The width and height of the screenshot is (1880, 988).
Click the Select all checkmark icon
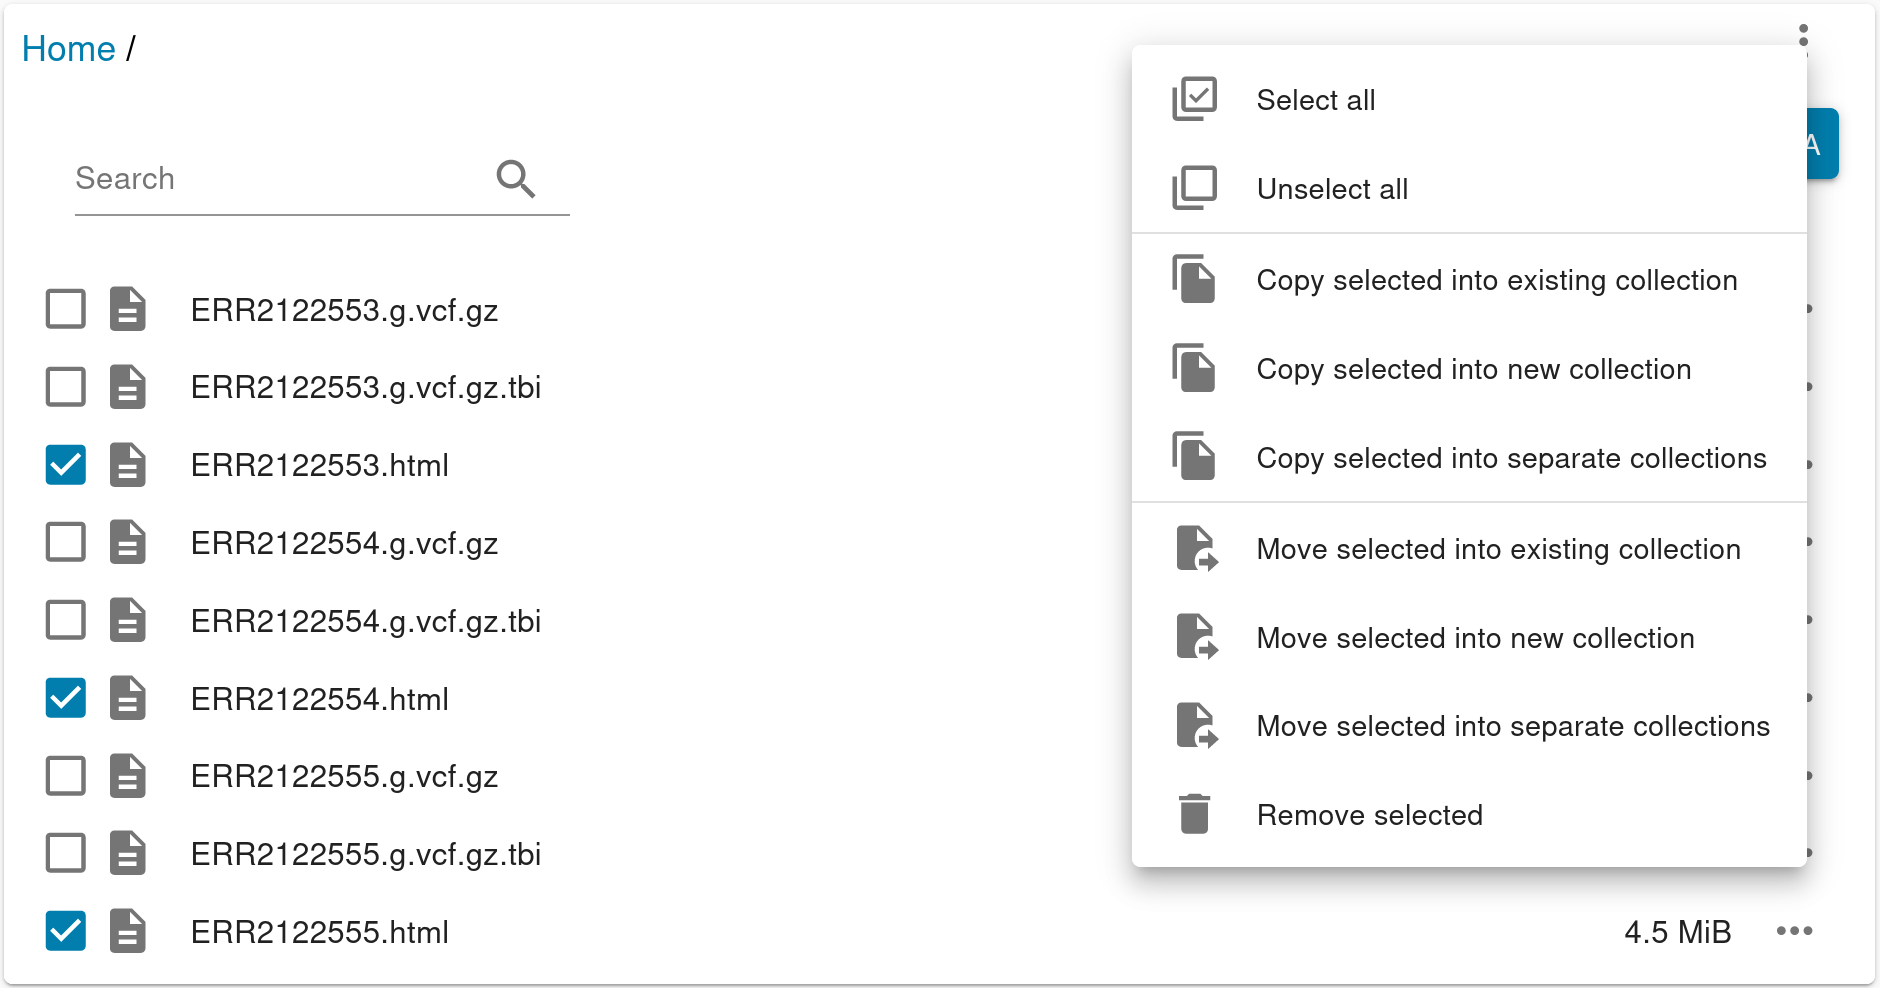tap(1194, 99)
